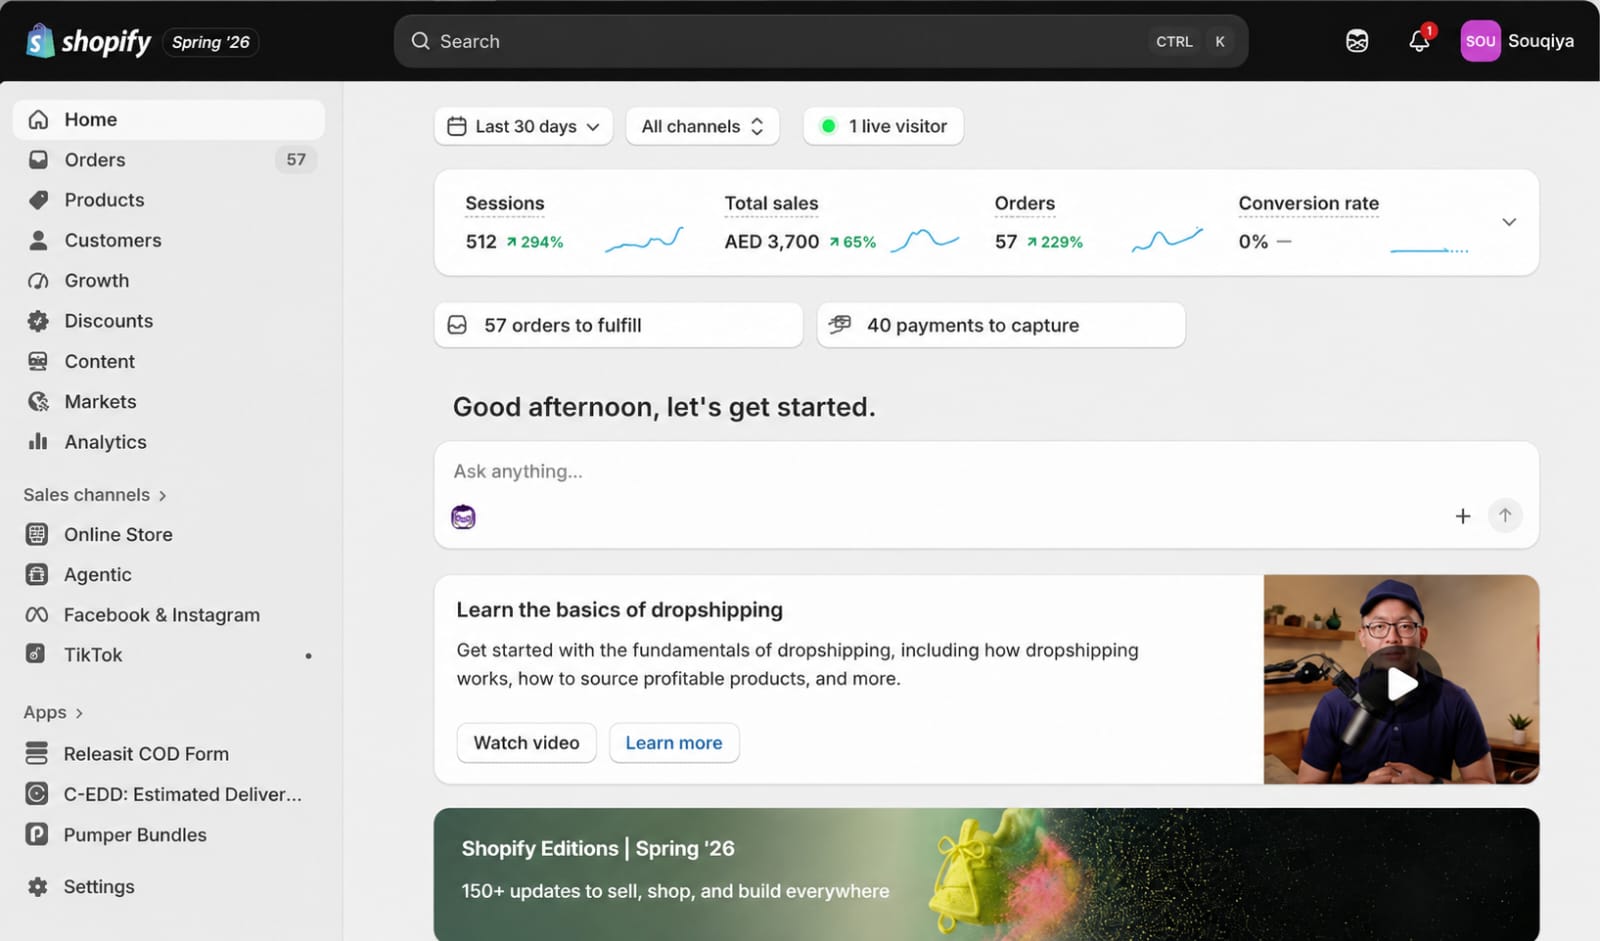The width and height of the screenshot is (1600, 941).
Task: Go to Home in sidebar
Action: (168, 120)
